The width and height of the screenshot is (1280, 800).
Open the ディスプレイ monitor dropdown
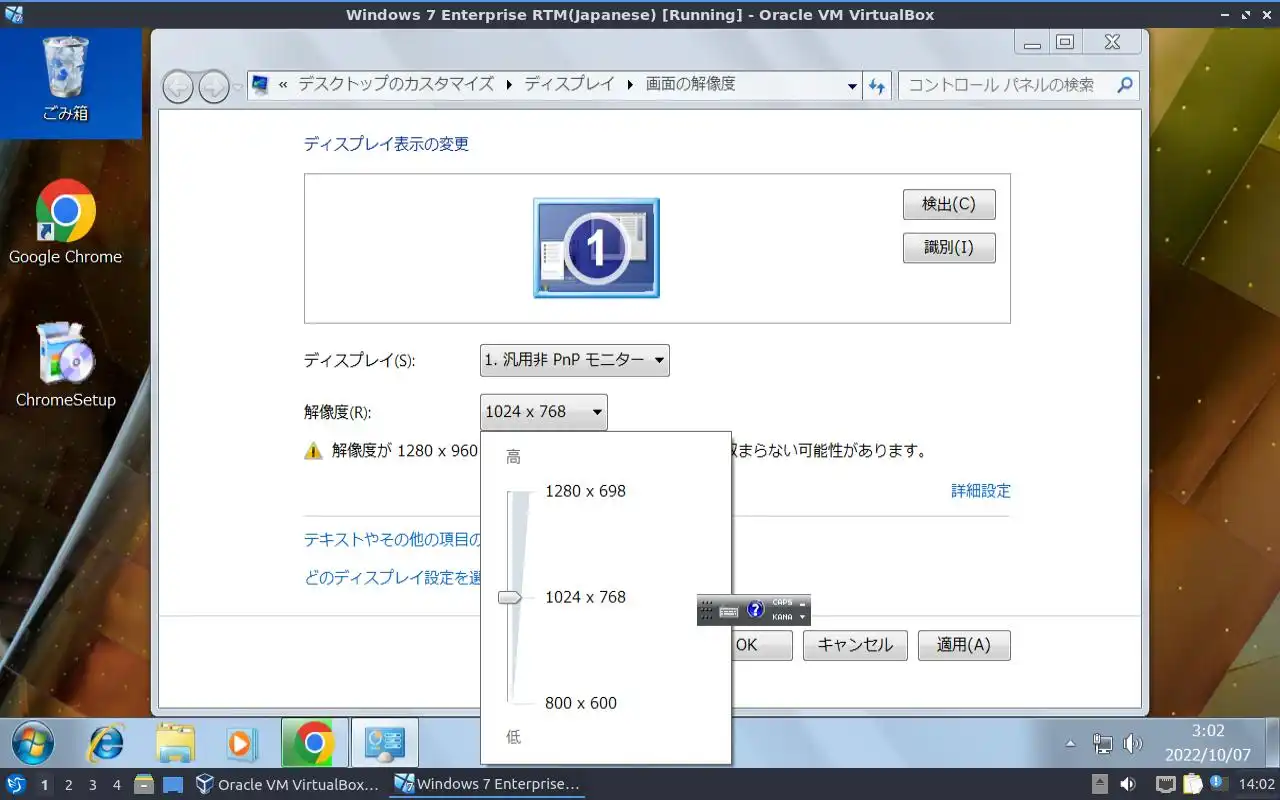point(575,360)
